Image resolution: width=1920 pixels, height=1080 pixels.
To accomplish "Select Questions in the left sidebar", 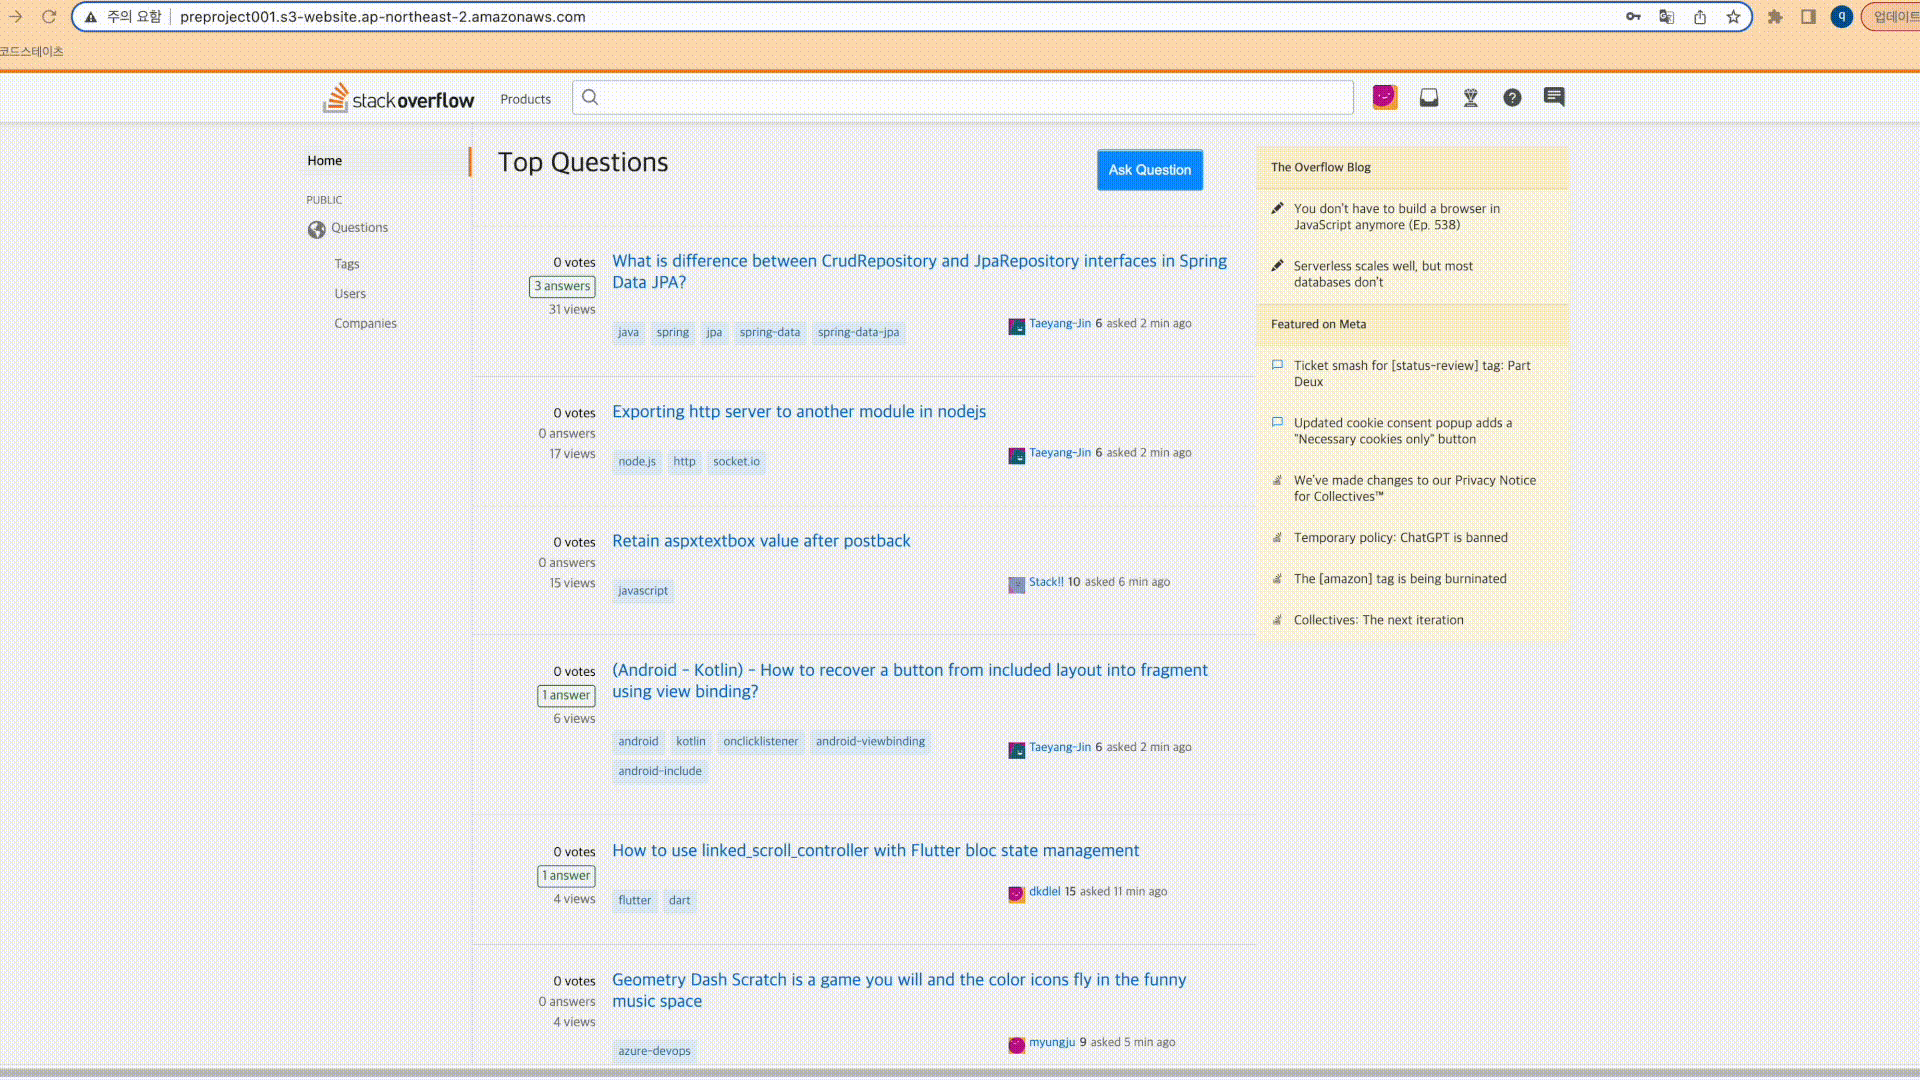I will (359, 228).
